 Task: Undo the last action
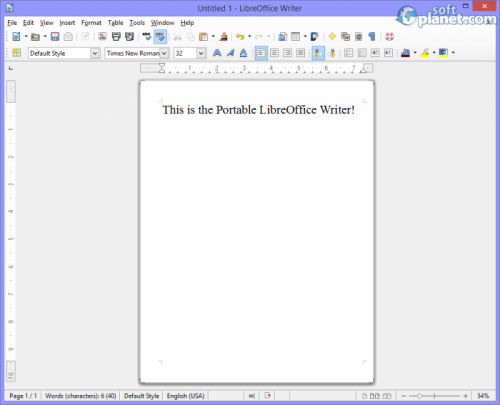[240, 36]
